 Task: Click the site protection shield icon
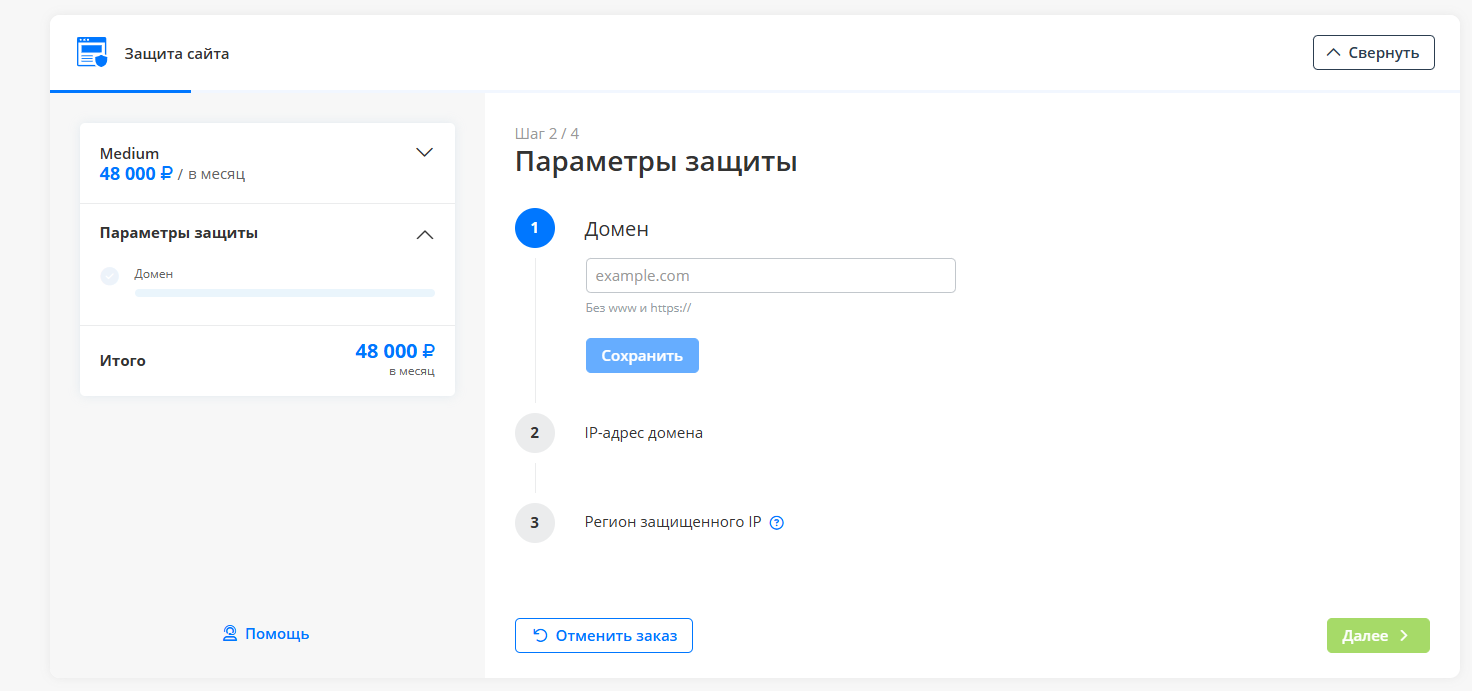tap(92, 53)
